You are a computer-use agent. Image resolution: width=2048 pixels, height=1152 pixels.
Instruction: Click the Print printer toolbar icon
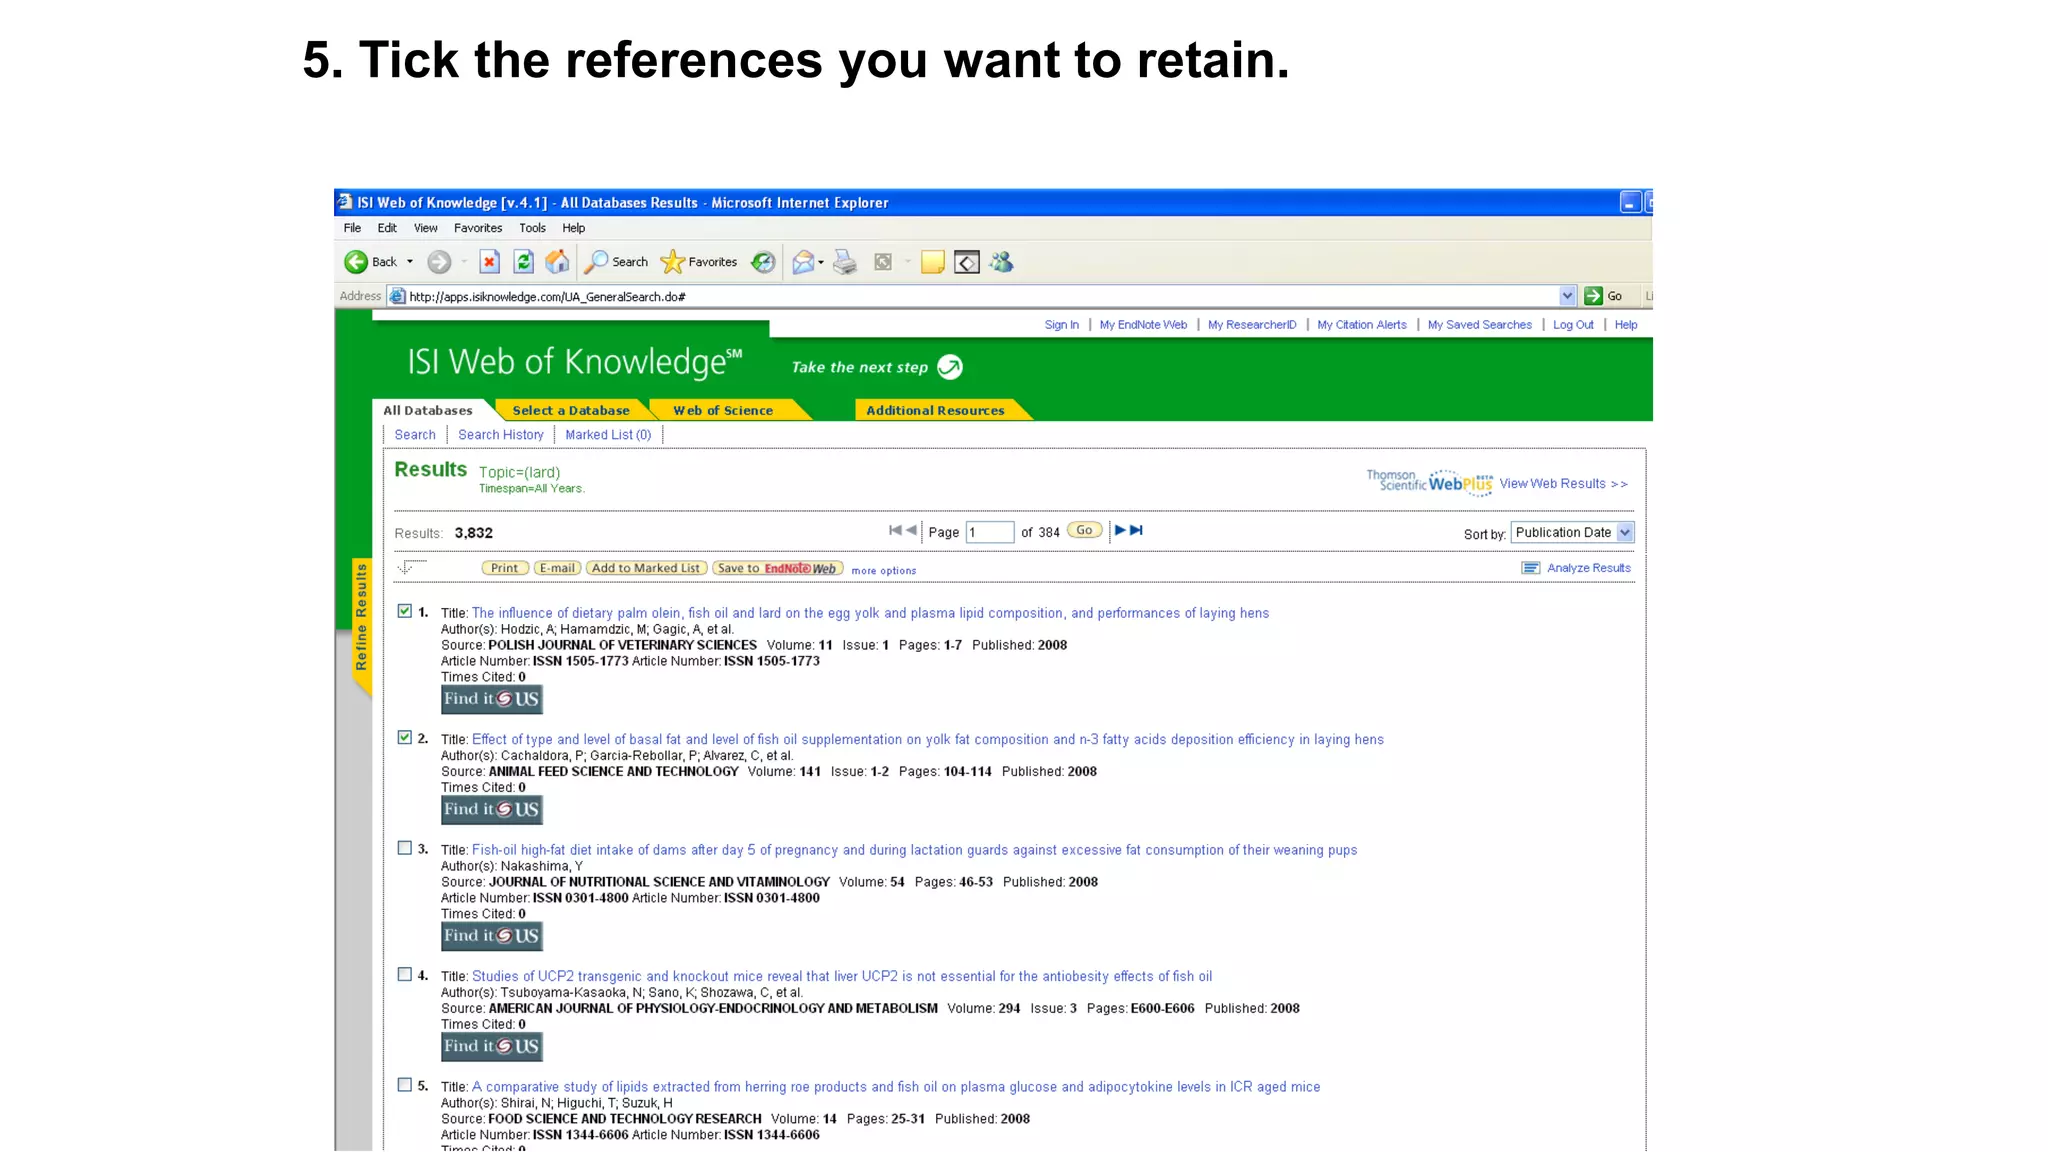coord(845,262)
